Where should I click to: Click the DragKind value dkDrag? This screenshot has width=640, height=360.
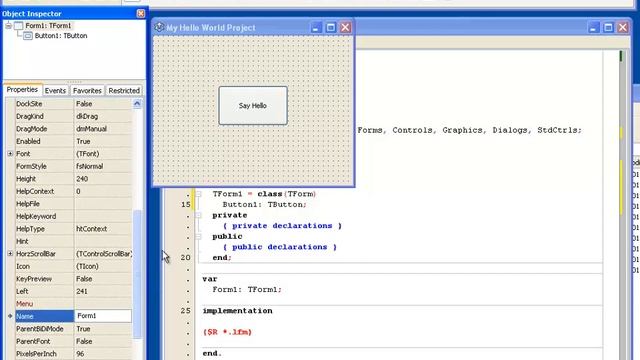coord(87,117)
